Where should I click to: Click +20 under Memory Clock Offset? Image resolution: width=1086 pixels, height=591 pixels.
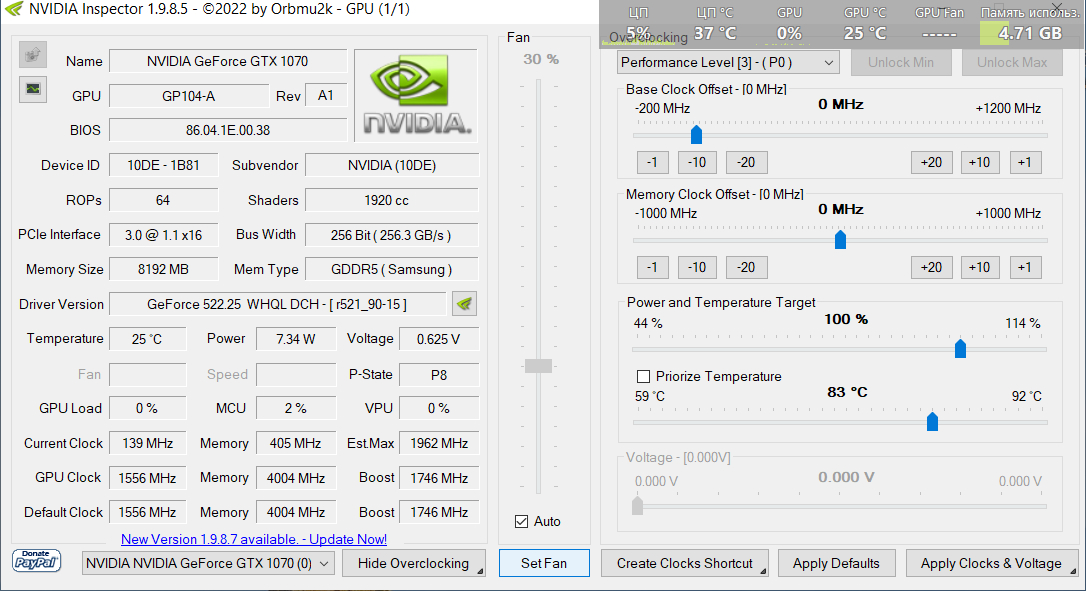tap(932, 267)
